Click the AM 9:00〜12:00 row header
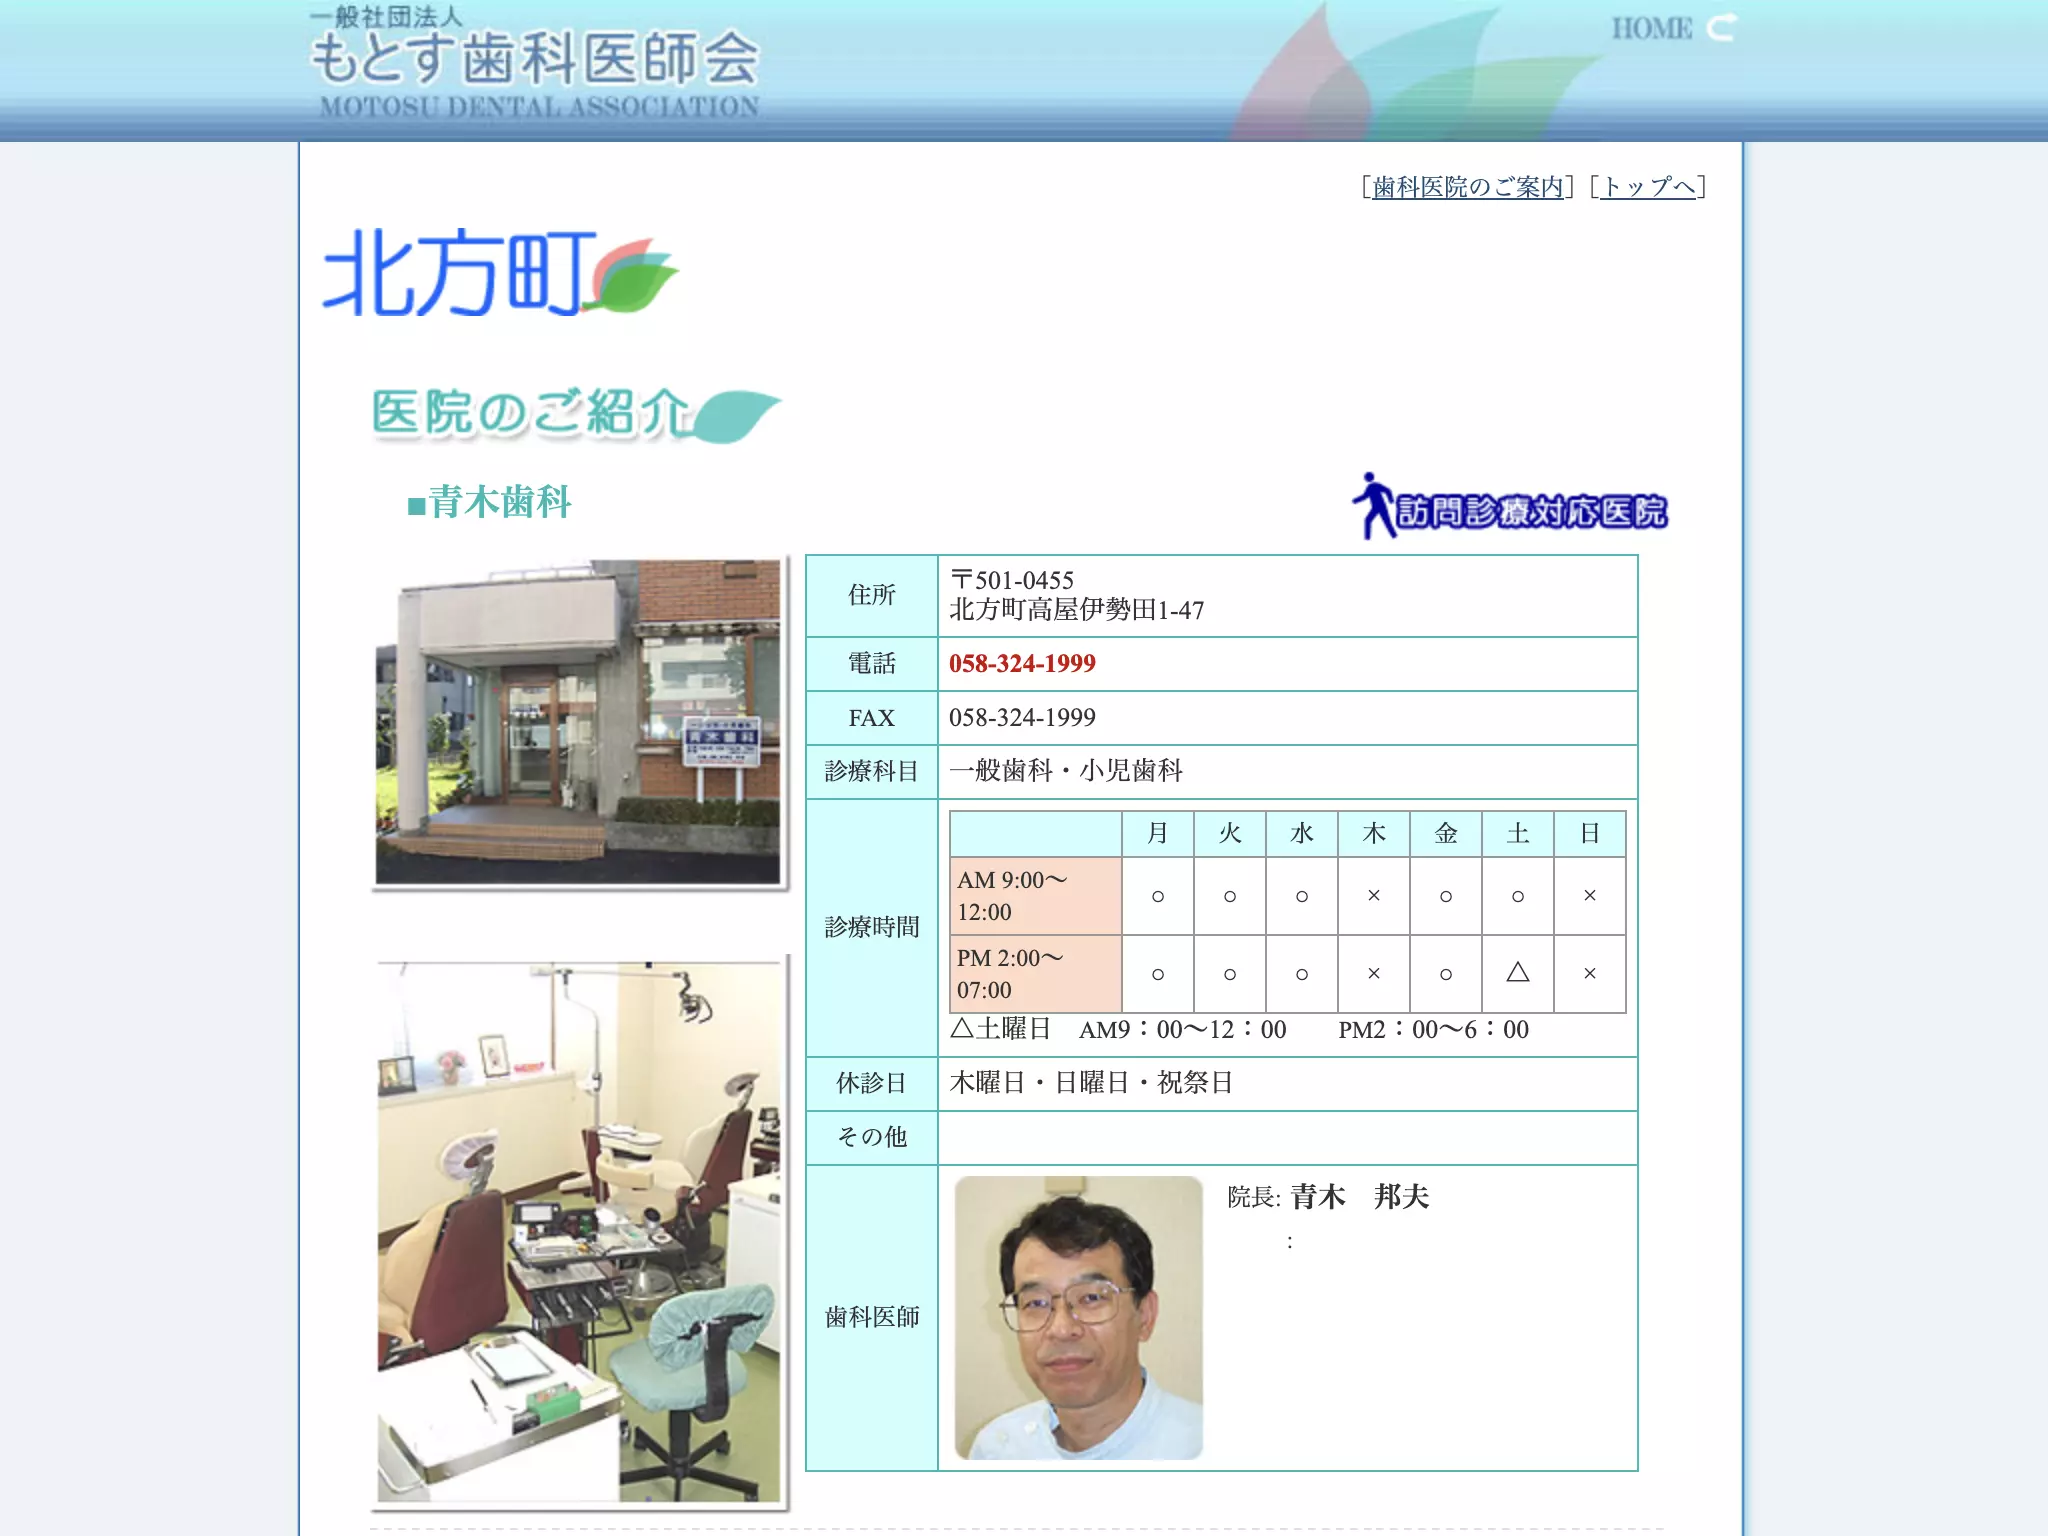 click(1035, 896)
